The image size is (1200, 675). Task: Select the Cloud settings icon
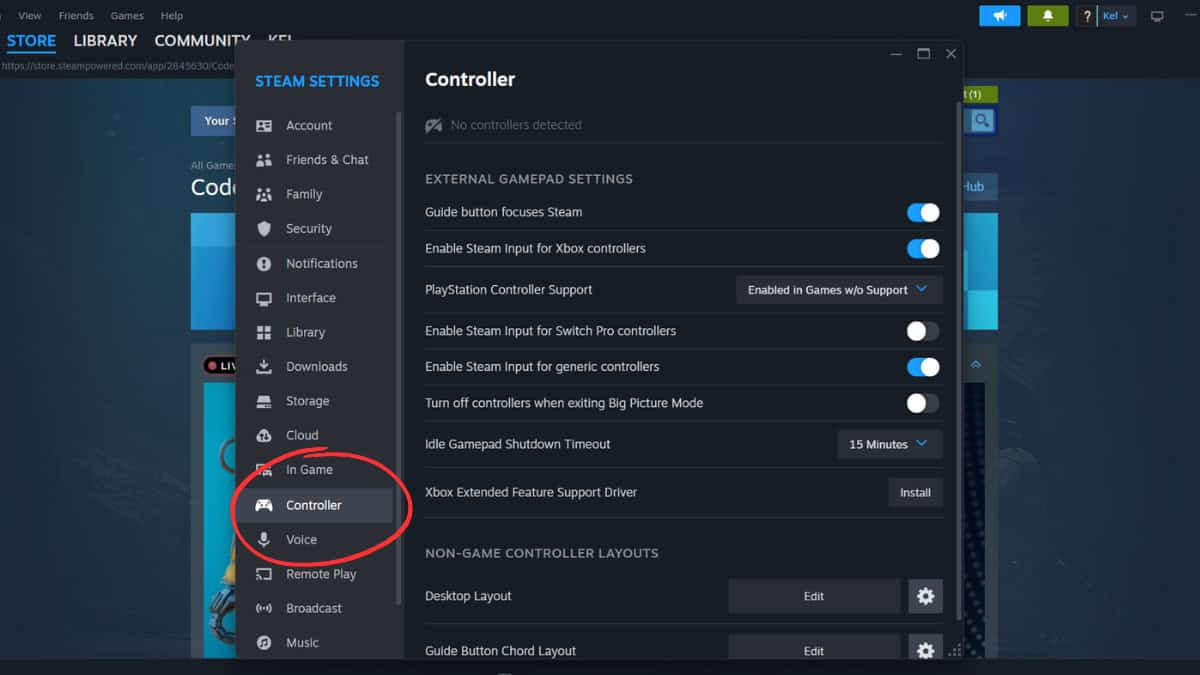265,435
